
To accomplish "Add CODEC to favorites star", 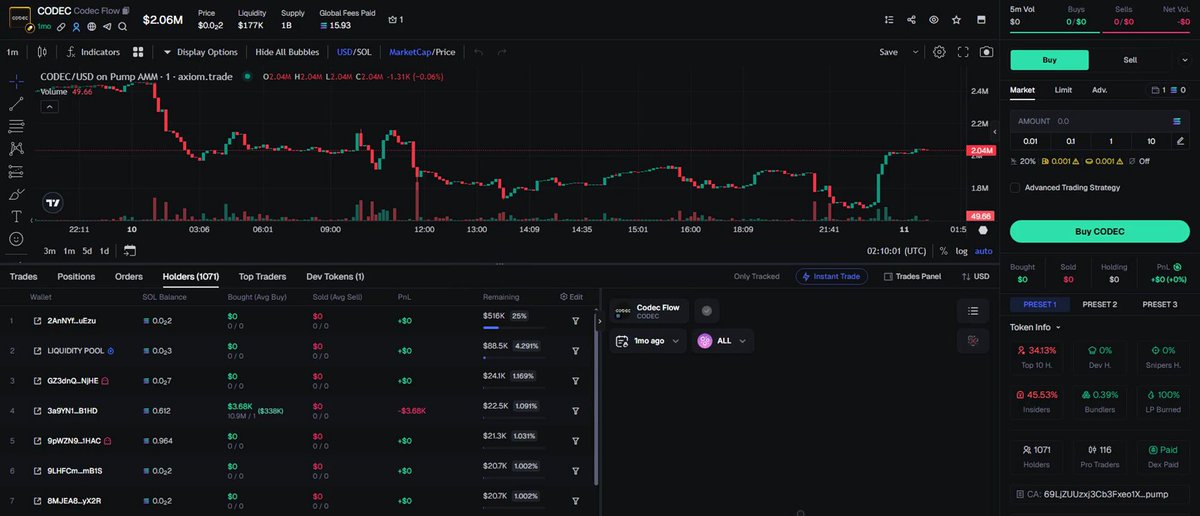I will [957, 19].
